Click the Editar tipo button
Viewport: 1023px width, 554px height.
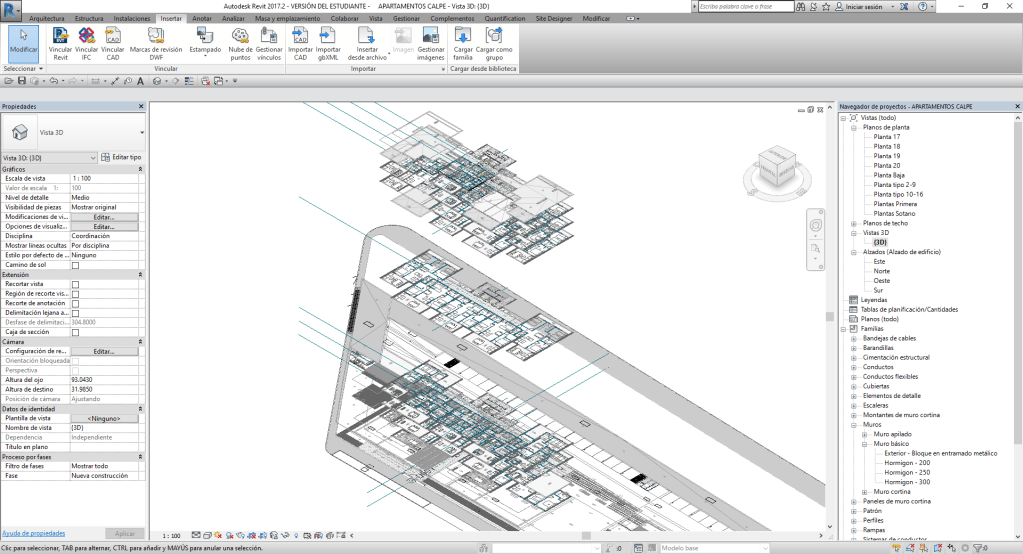[x=121, y=157]
